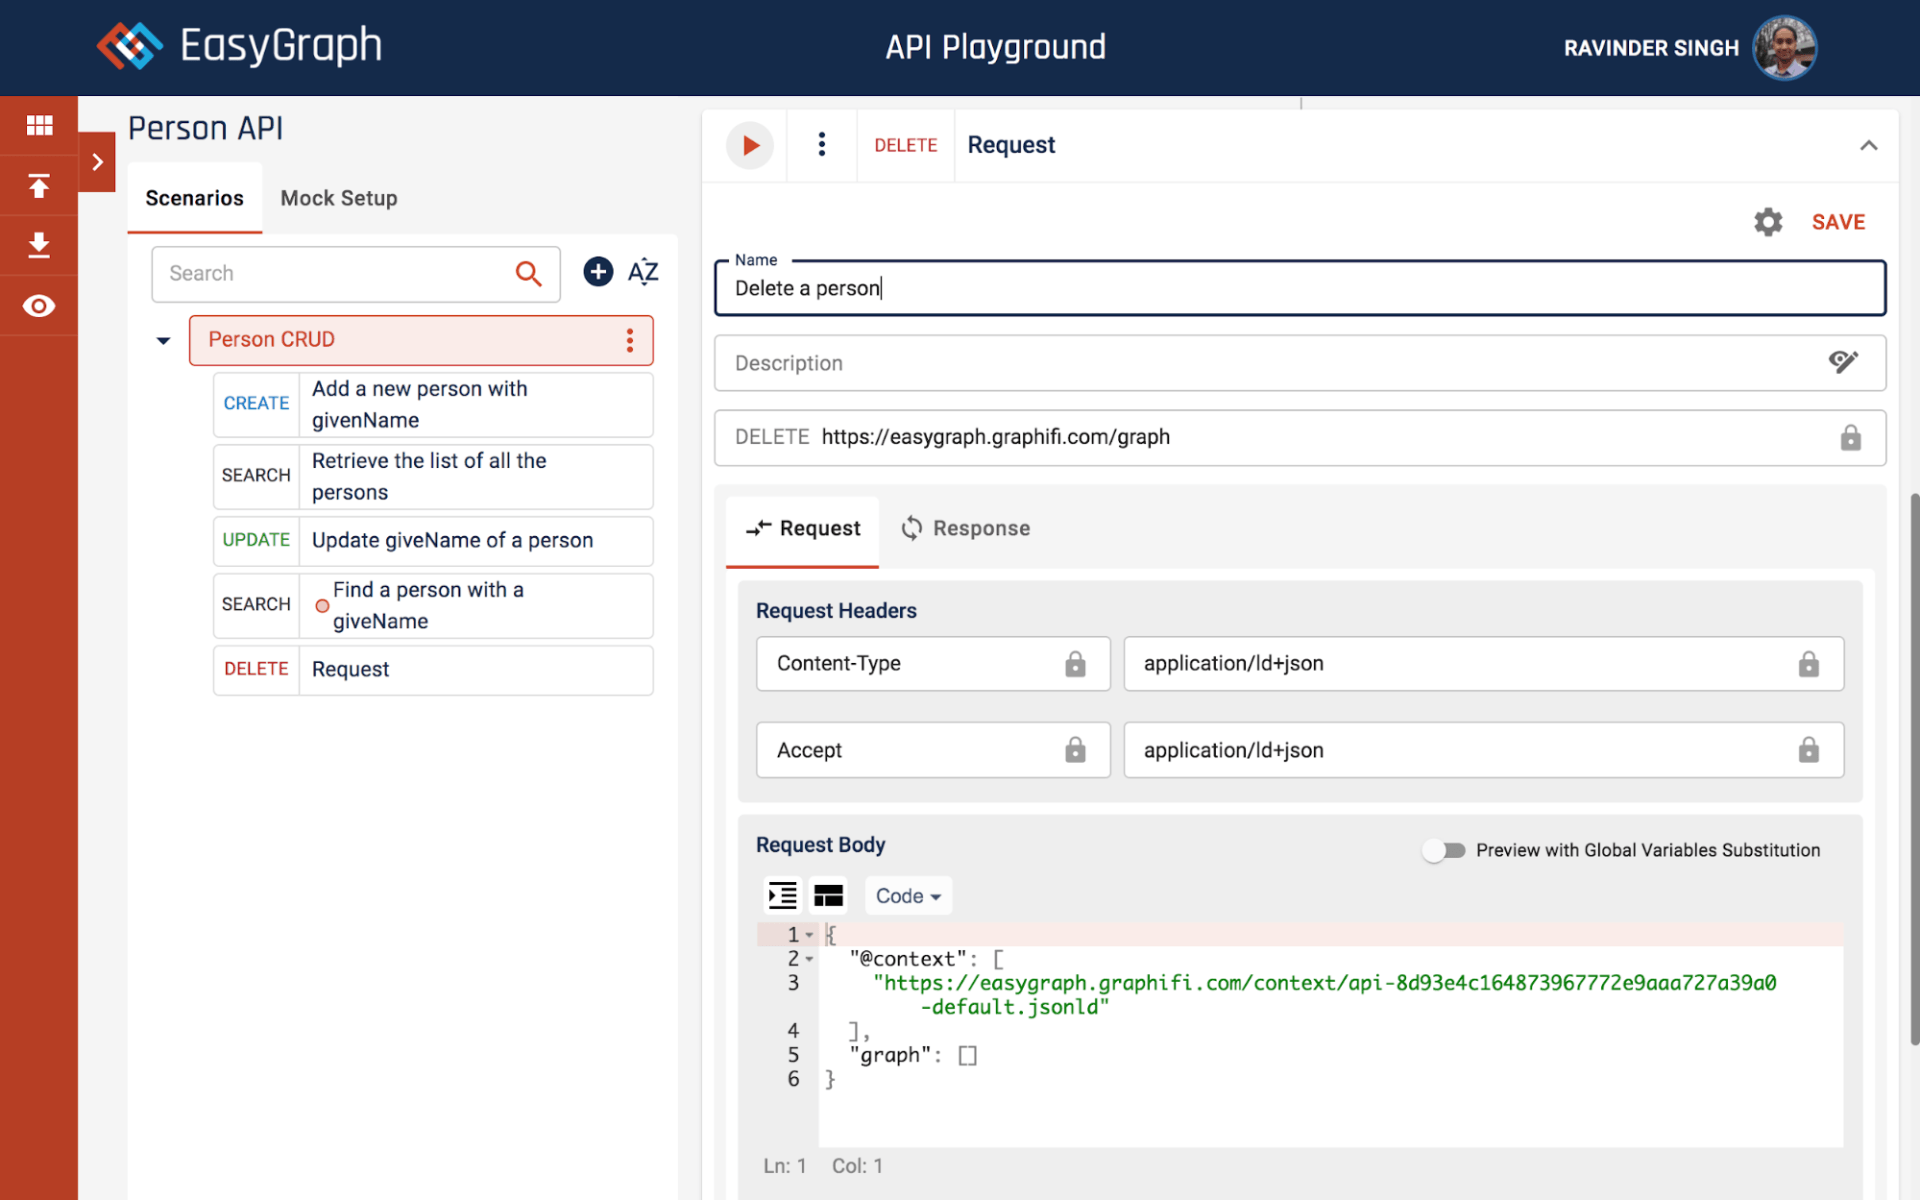The image size is (1920, 1200).
Task: Click the download icon in red sidebar
Action: point(39,245)
